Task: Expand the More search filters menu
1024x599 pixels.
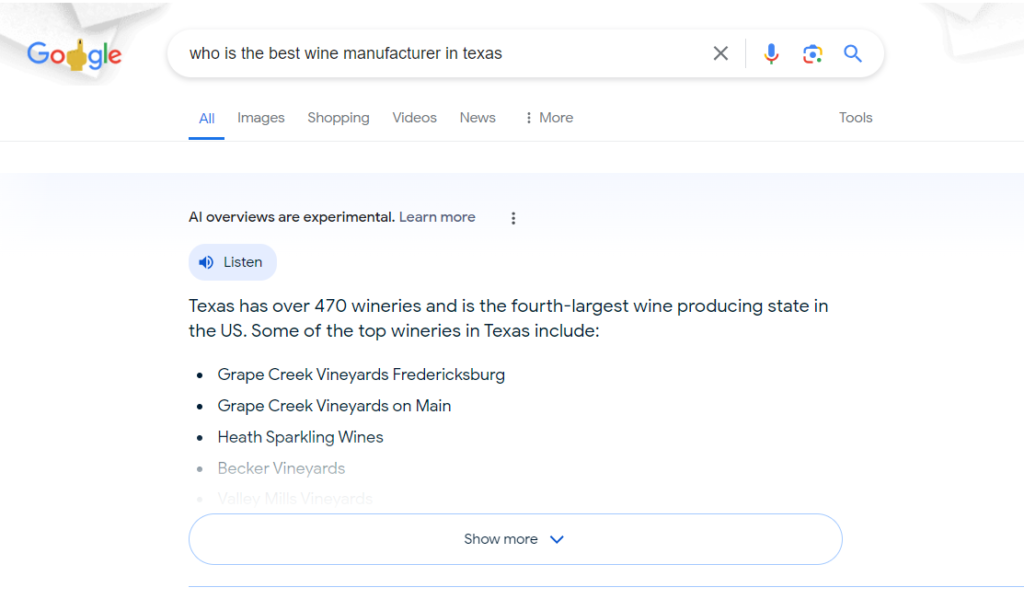Action: pos(549,118)
